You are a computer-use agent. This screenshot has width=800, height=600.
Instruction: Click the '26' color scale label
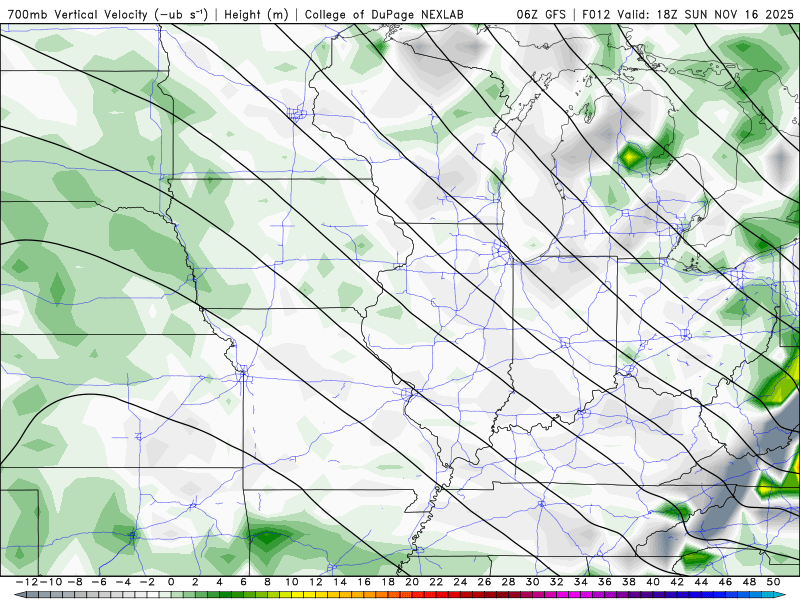point(484,582)
